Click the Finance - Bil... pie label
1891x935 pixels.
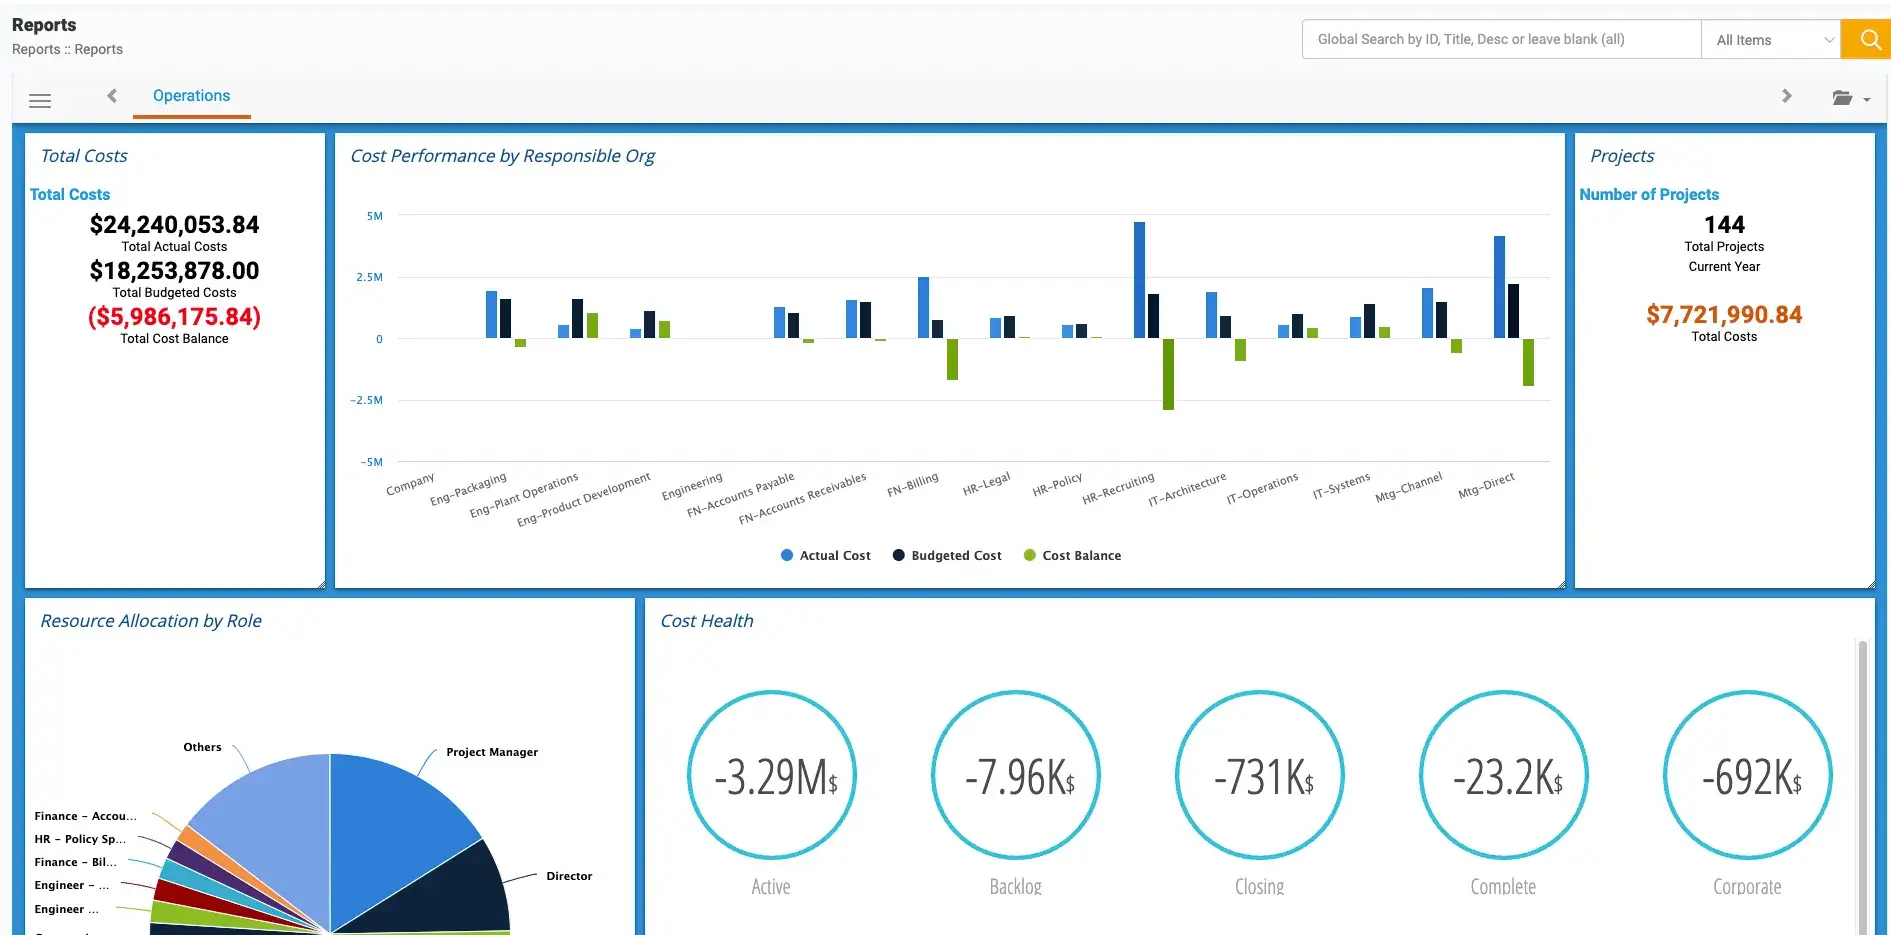click(75, 862)
